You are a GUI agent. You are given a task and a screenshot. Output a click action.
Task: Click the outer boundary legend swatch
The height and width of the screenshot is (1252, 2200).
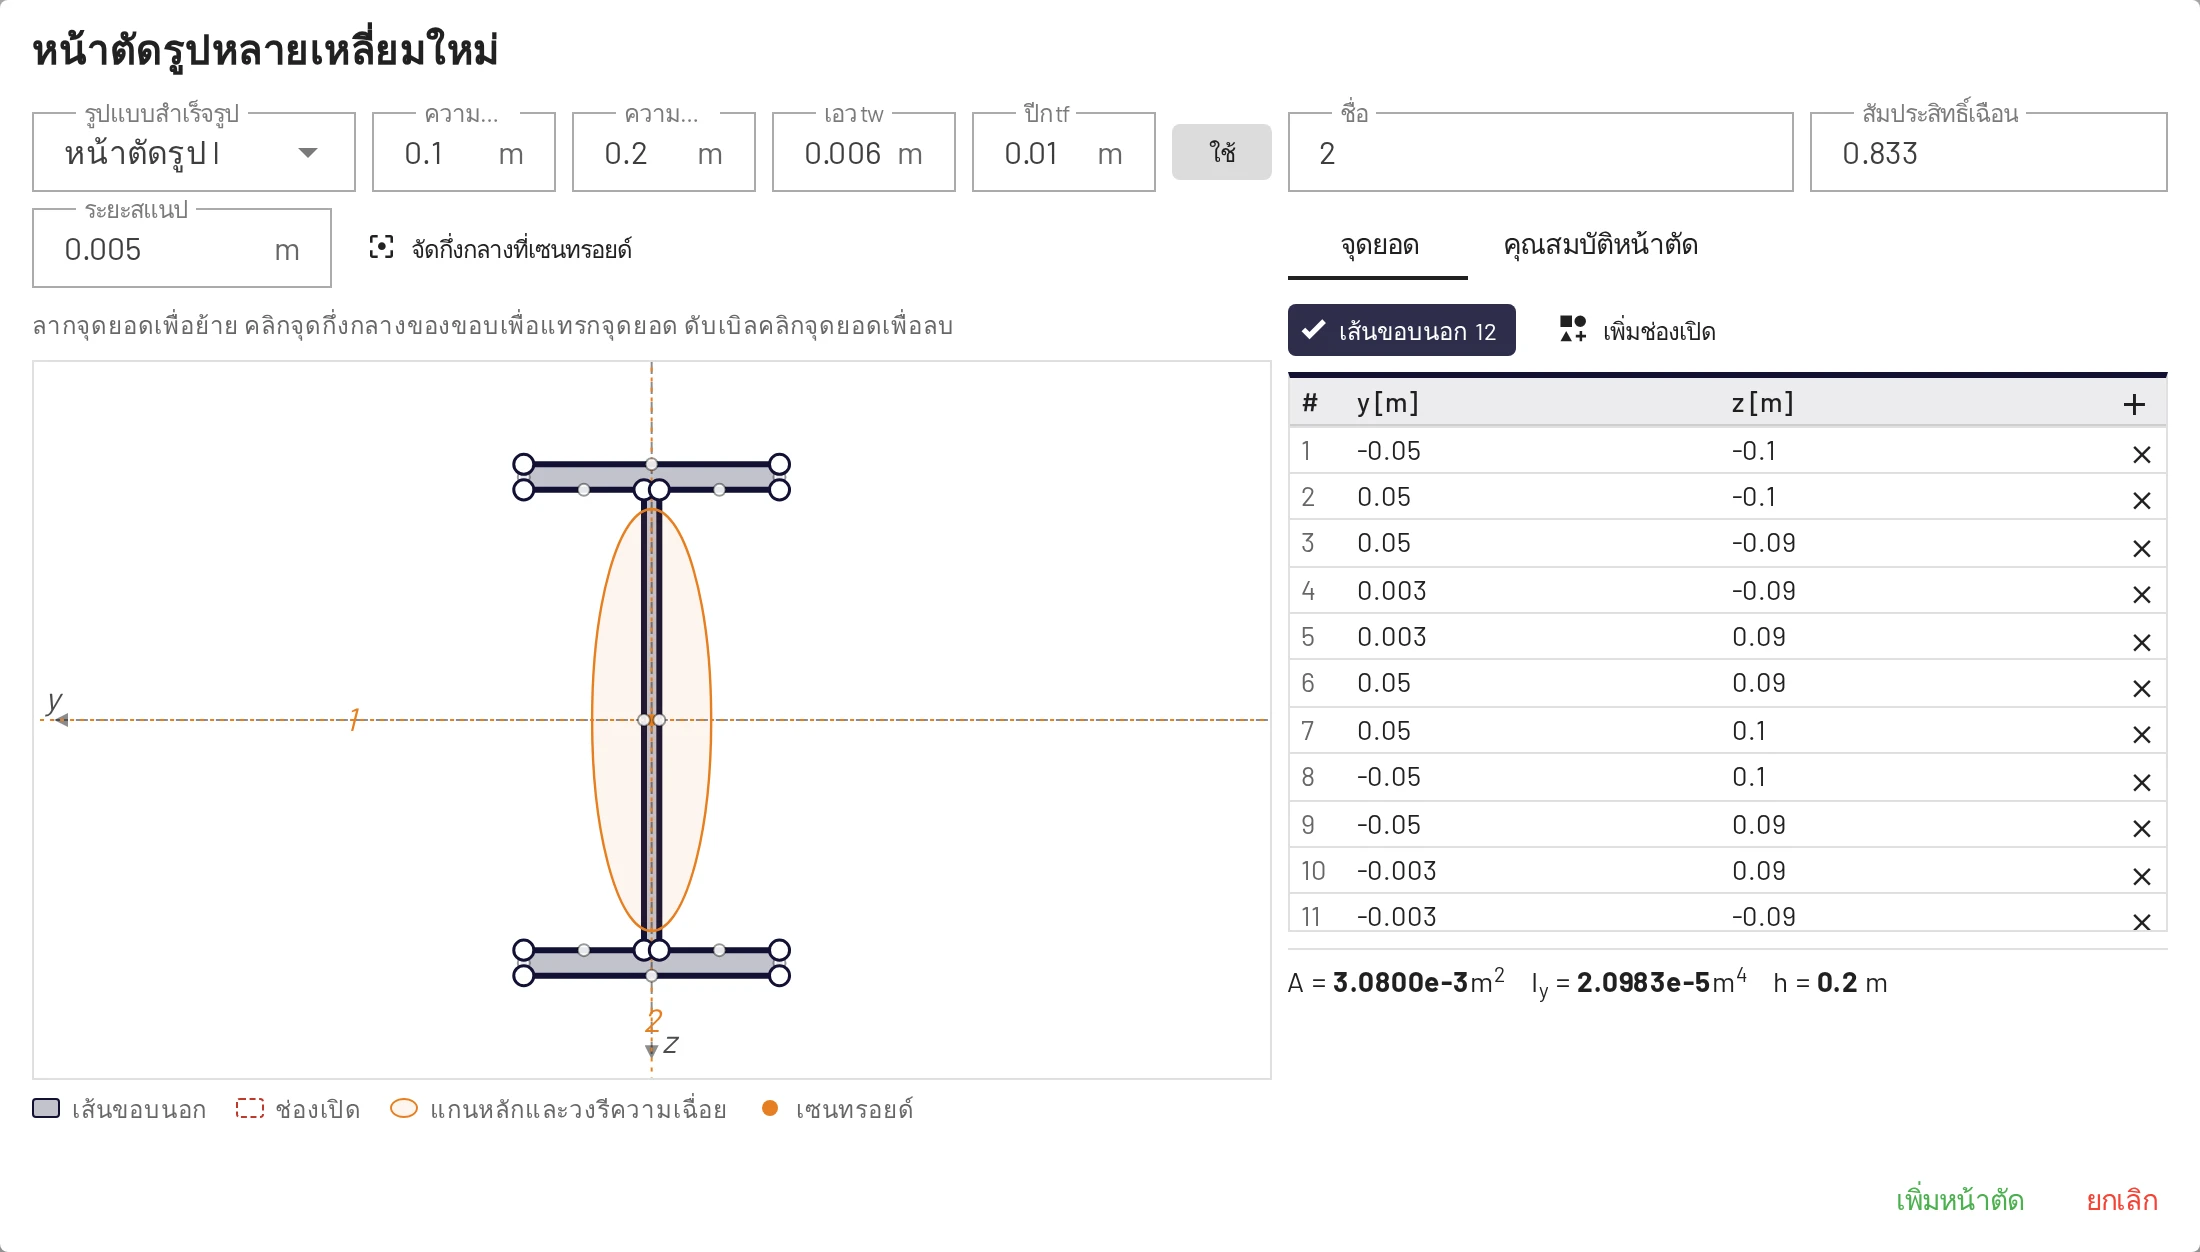pyautogui.click(x=46, y=1108)
